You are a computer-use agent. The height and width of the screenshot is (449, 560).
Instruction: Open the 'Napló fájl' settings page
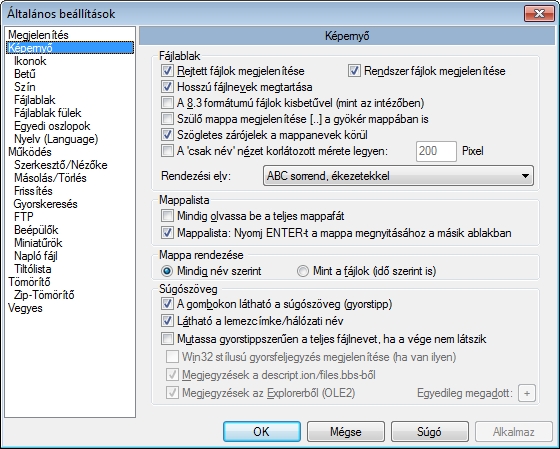point(36,256)
